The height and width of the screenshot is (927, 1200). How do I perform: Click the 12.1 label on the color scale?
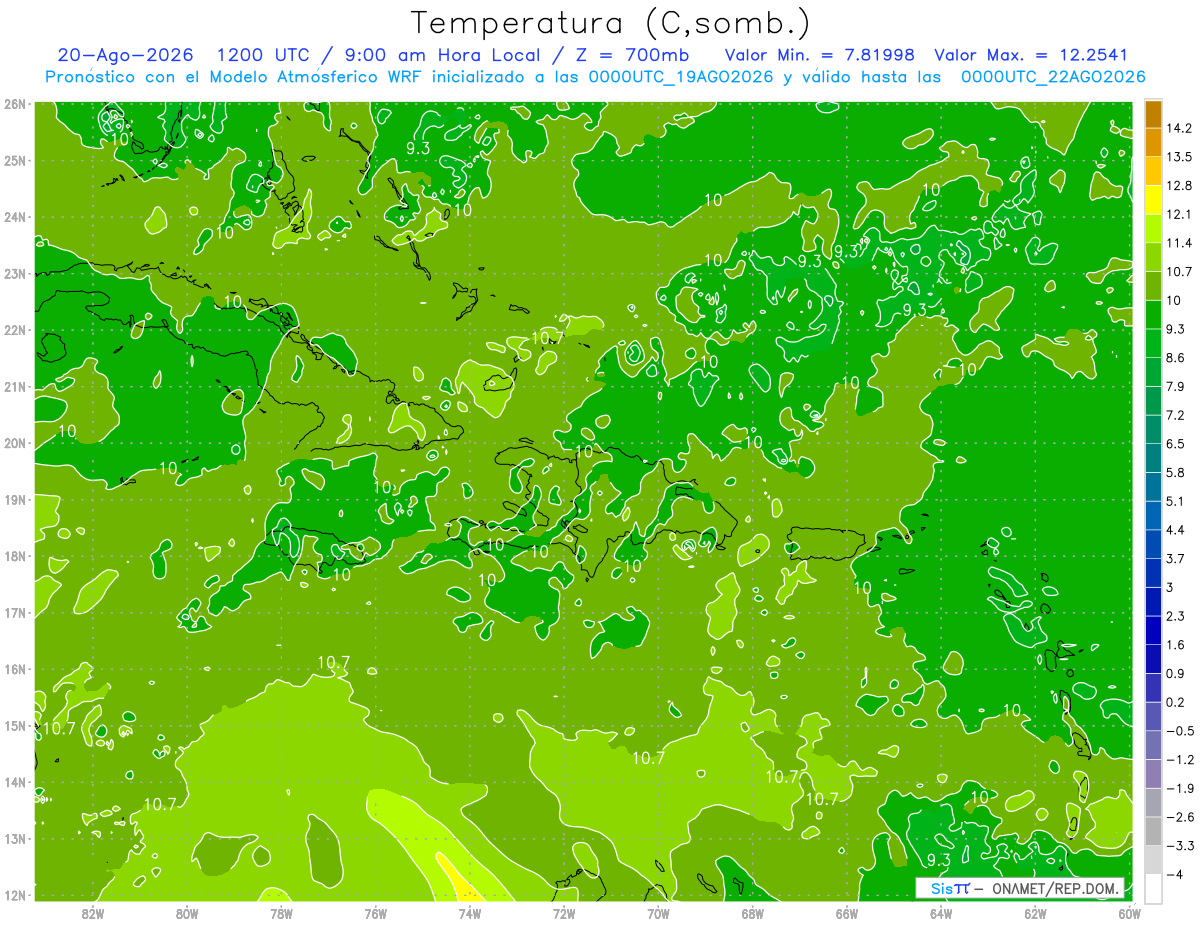point(1181,214)
